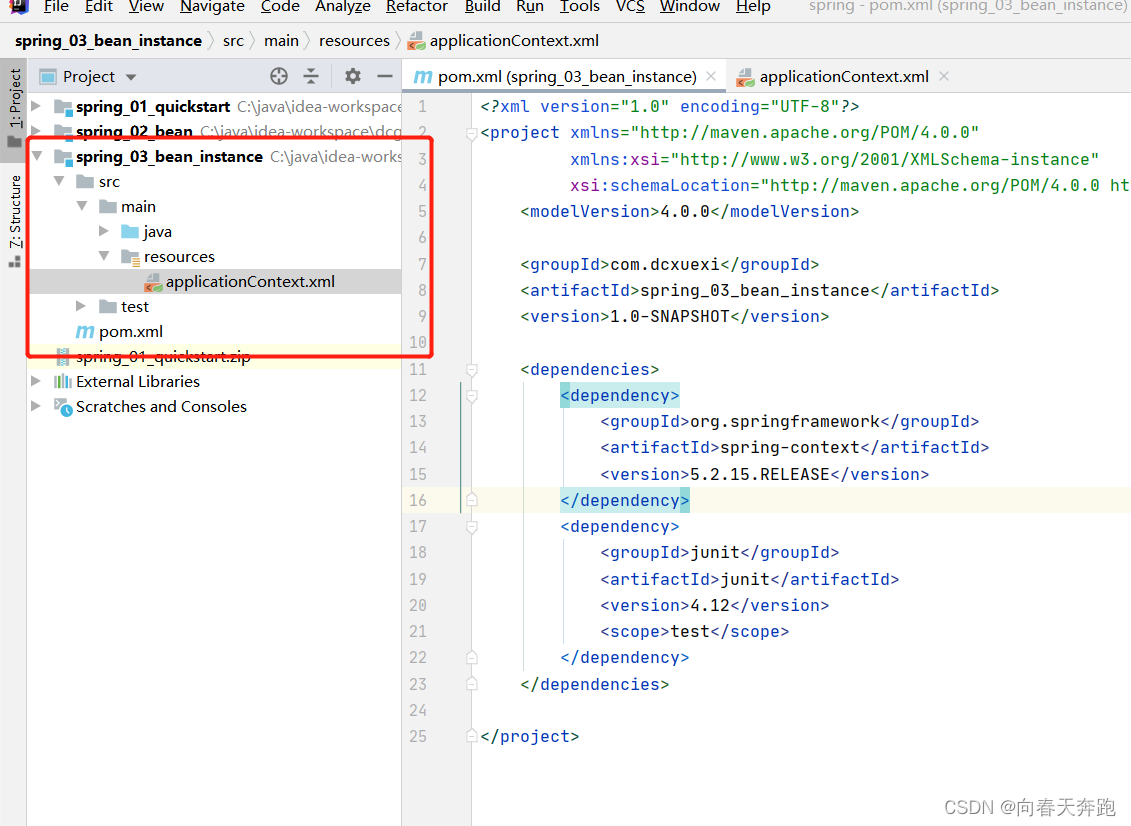The width and height of the screenshot is (1131, 826).
Task: Click the collapse all icon in Project panel
Action: point(311,76)
